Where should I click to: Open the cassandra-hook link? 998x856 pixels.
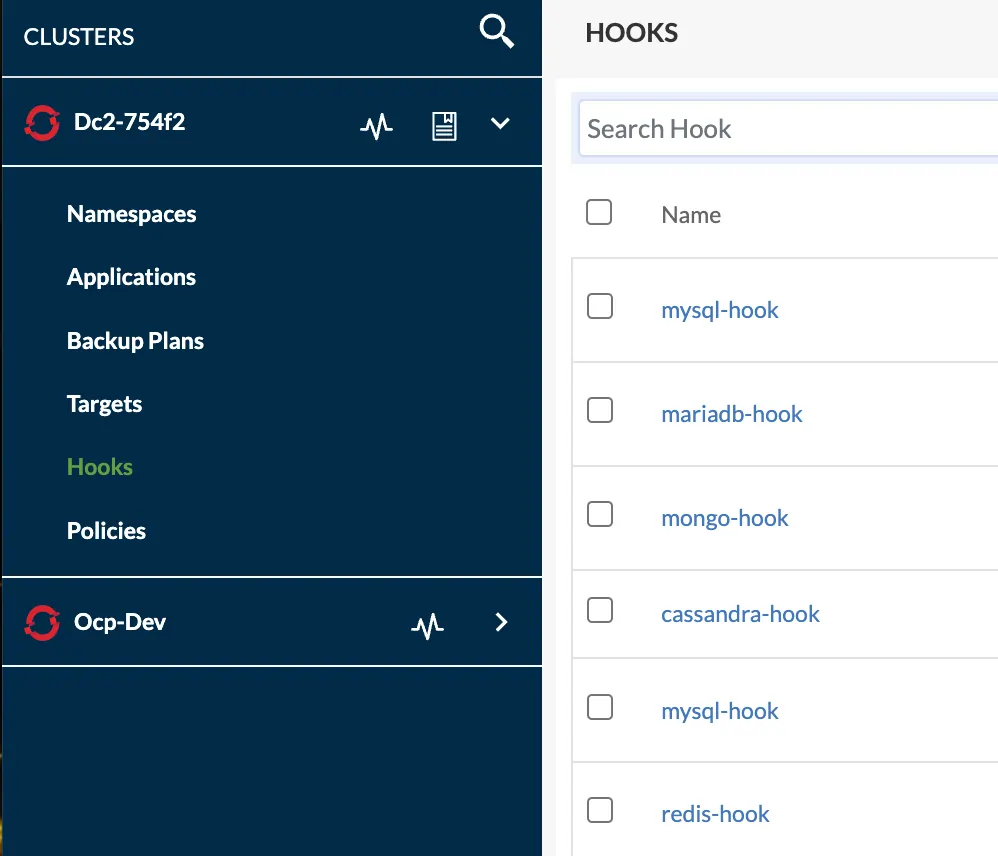tap(740, 614)
